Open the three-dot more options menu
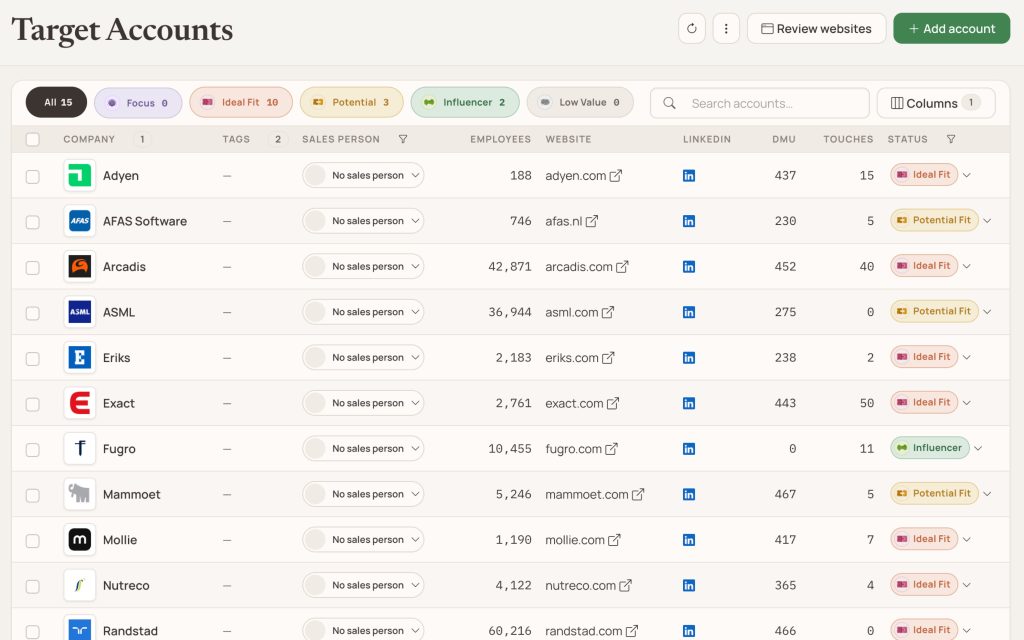1024x640 pixels. tap(726, 29)
